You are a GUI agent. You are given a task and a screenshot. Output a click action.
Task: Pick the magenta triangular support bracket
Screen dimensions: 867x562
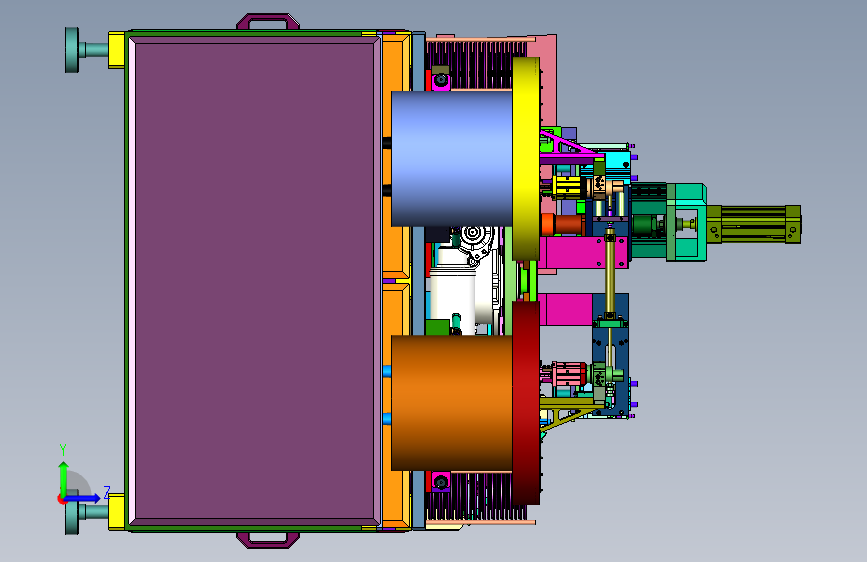570,147
